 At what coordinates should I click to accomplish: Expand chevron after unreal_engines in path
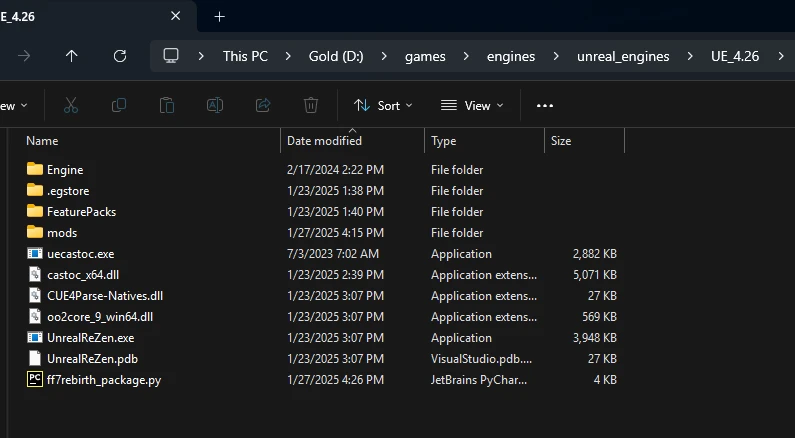coord(690,56)
